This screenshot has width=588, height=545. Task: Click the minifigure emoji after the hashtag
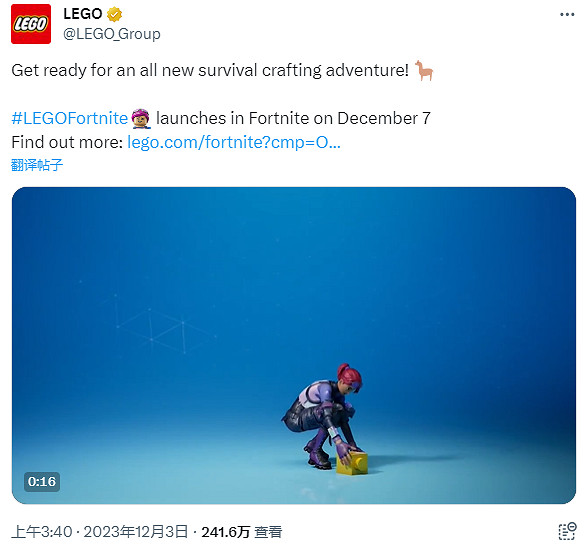click(141, 119)
